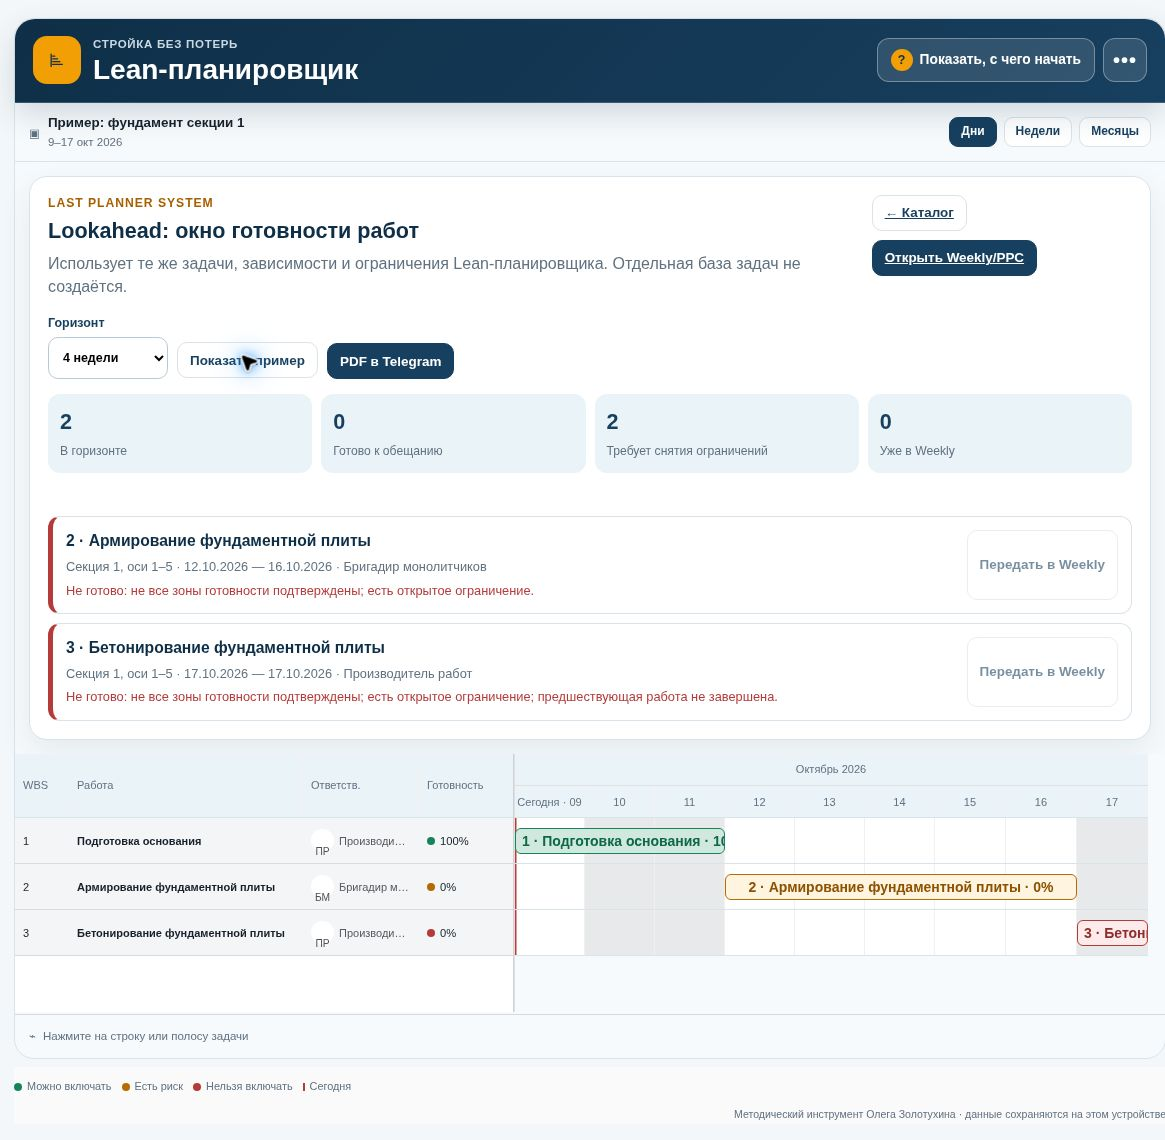Send PDF в Telegram
This screenshot has width=1165, height=1140.
point(390,361)
